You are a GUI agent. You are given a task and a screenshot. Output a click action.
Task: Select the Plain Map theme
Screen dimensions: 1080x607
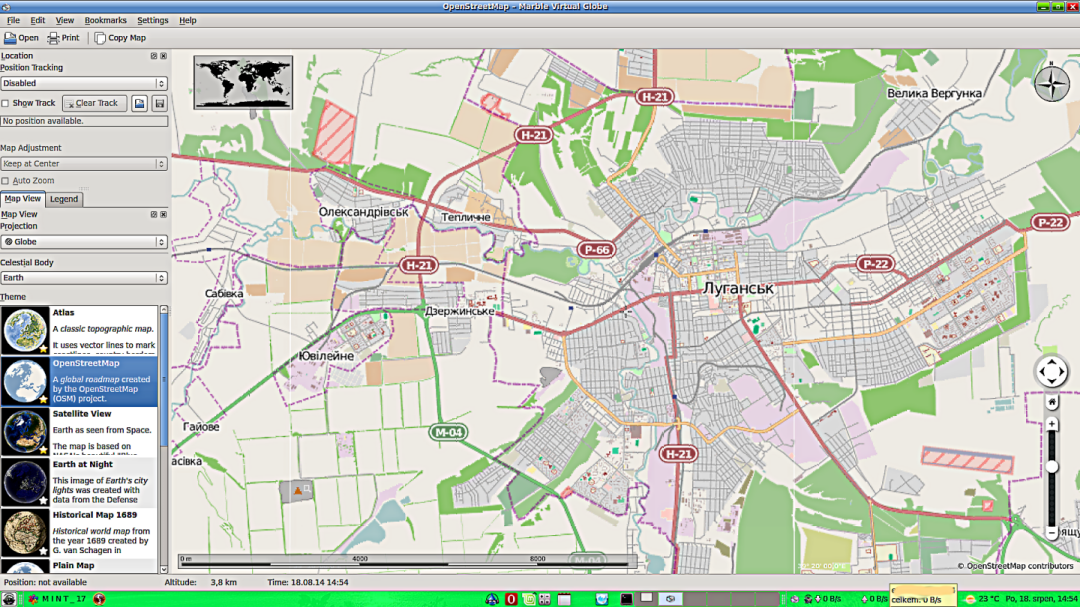pyautogui.click(x=79, y=566)
